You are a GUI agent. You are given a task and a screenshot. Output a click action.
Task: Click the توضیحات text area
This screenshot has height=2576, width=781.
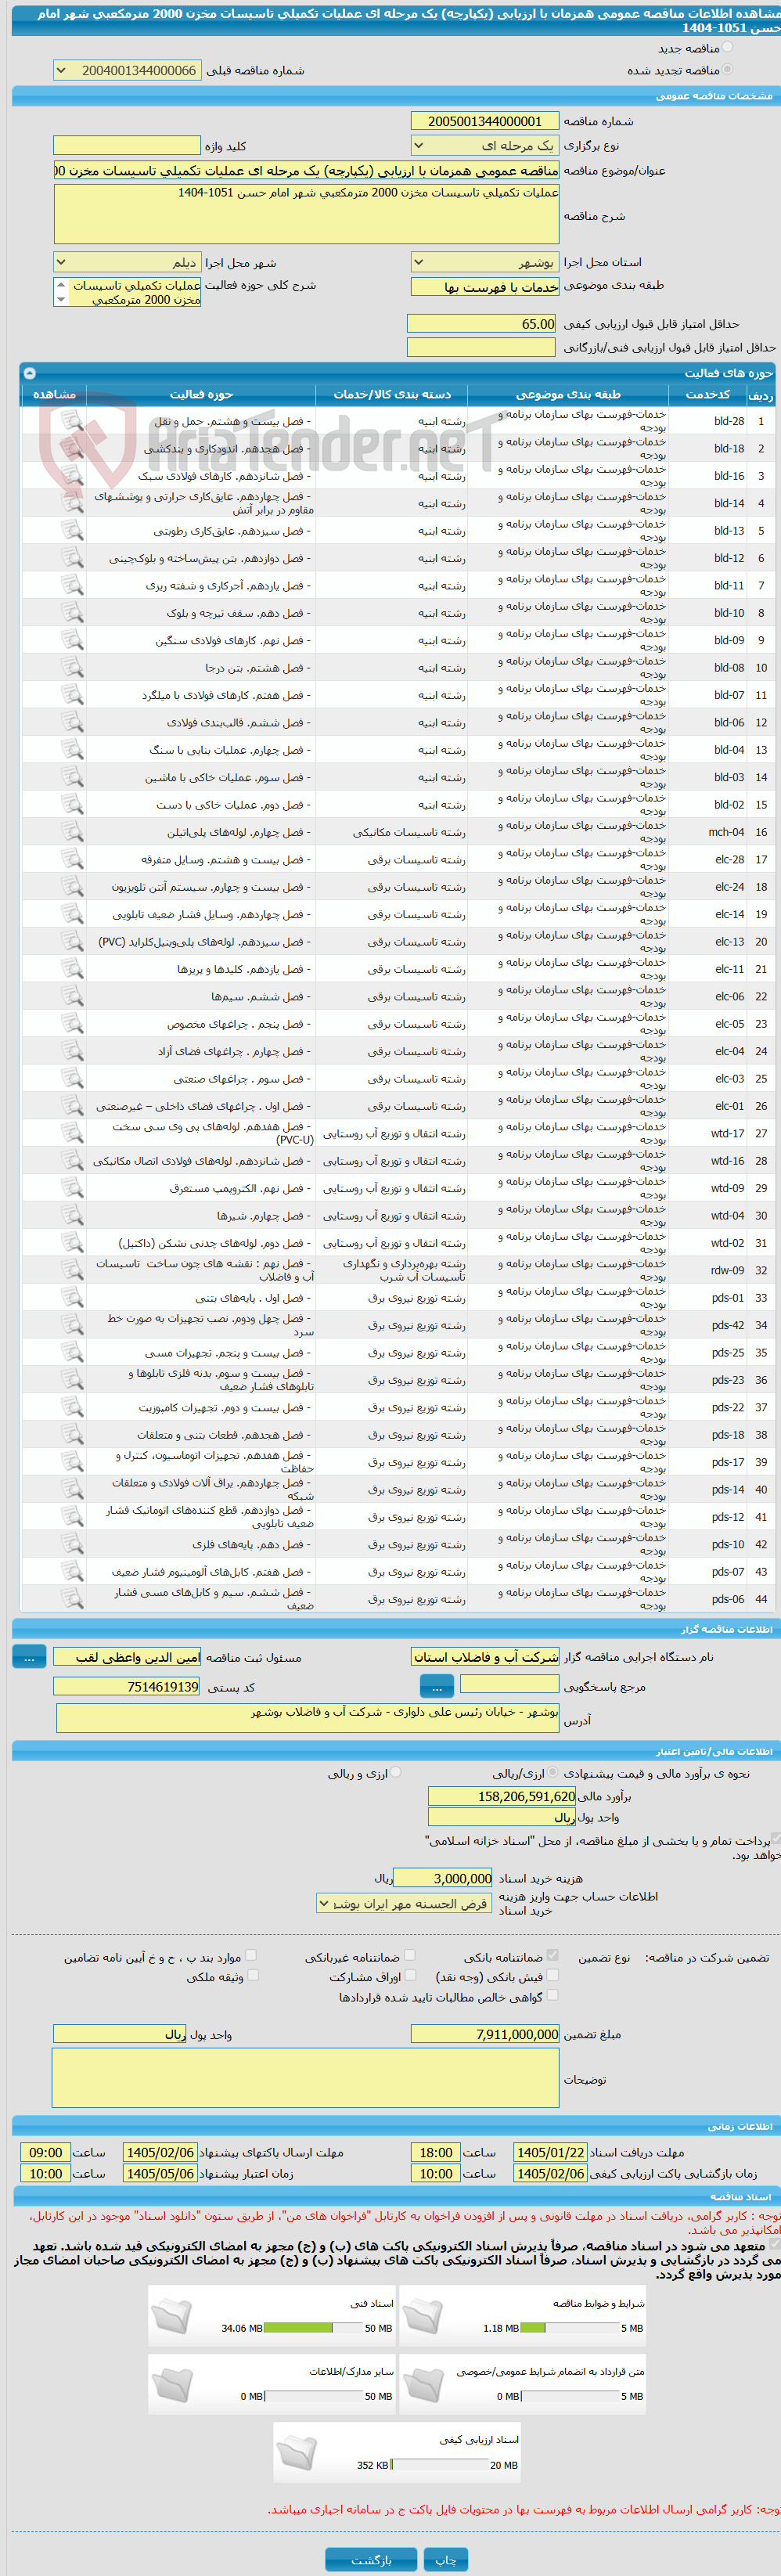[x=306, y=2079]
